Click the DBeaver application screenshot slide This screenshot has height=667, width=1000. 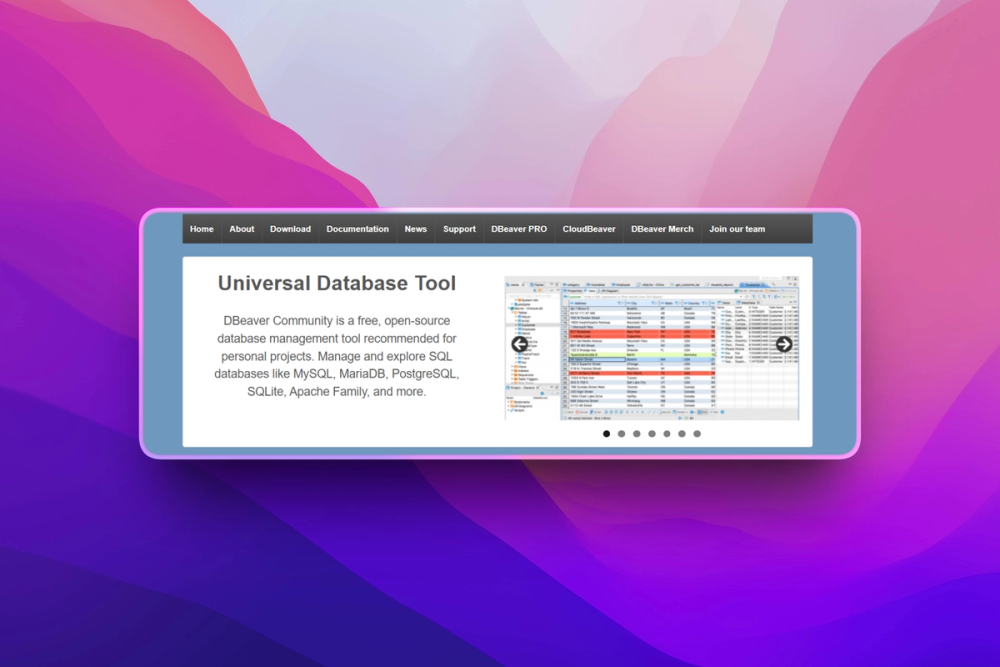(x=652, y=348)
